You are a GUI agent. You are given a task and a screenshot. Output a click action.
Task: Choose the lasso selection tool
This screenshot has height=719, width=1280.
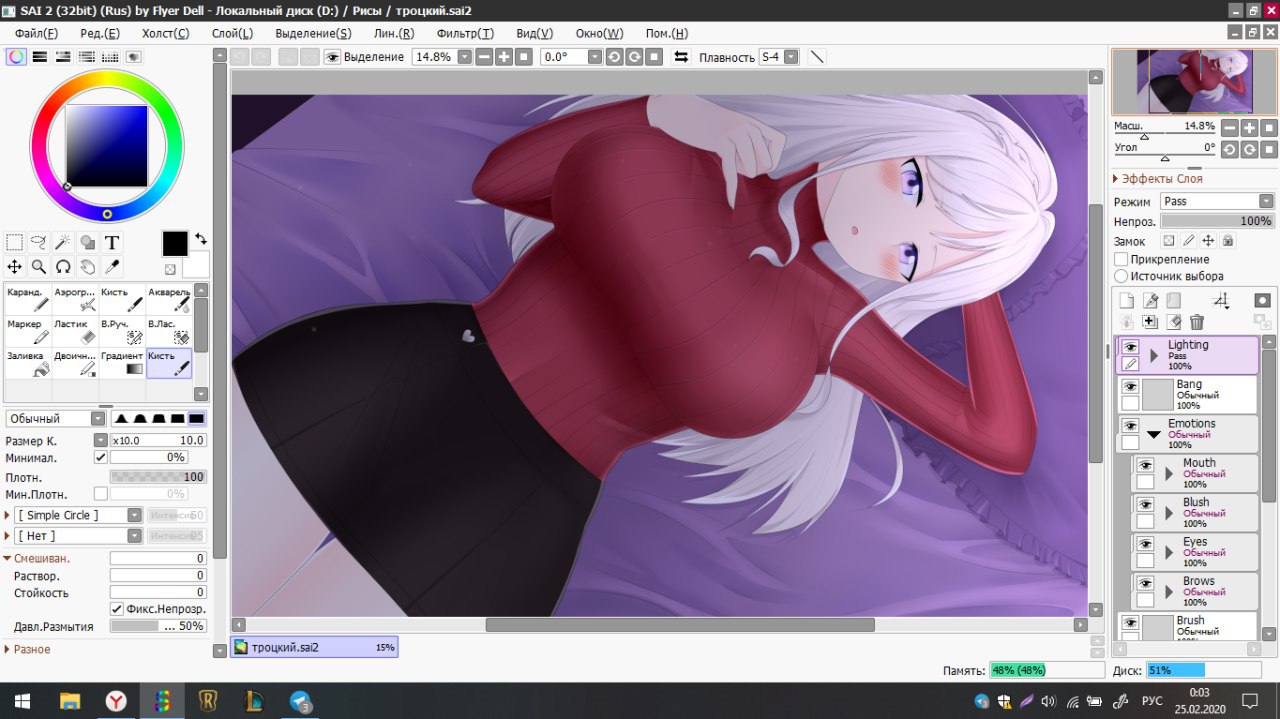coord(39,242)
